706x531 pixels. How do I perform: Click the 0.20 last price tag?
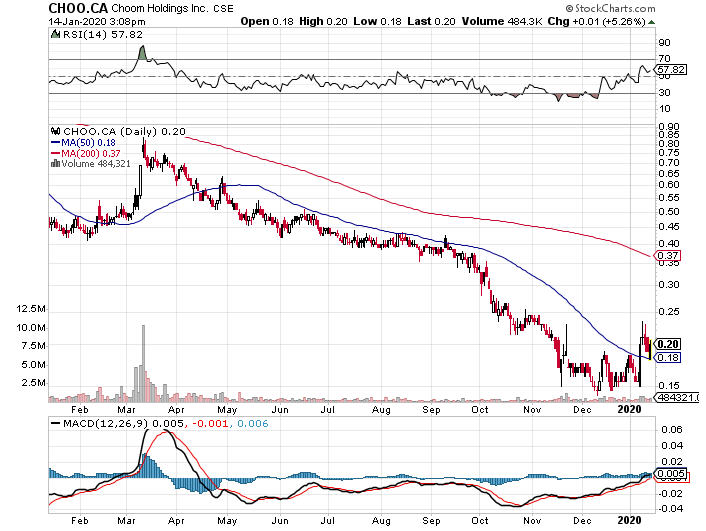(666, 342)
